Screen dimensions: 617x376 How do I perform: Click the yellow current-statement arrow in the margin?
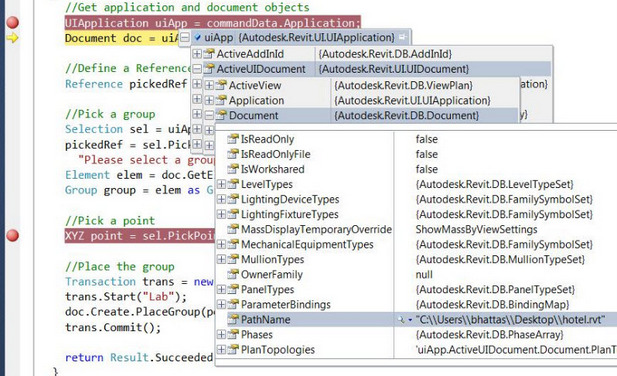pyautogui.click(x=12, y=38)
